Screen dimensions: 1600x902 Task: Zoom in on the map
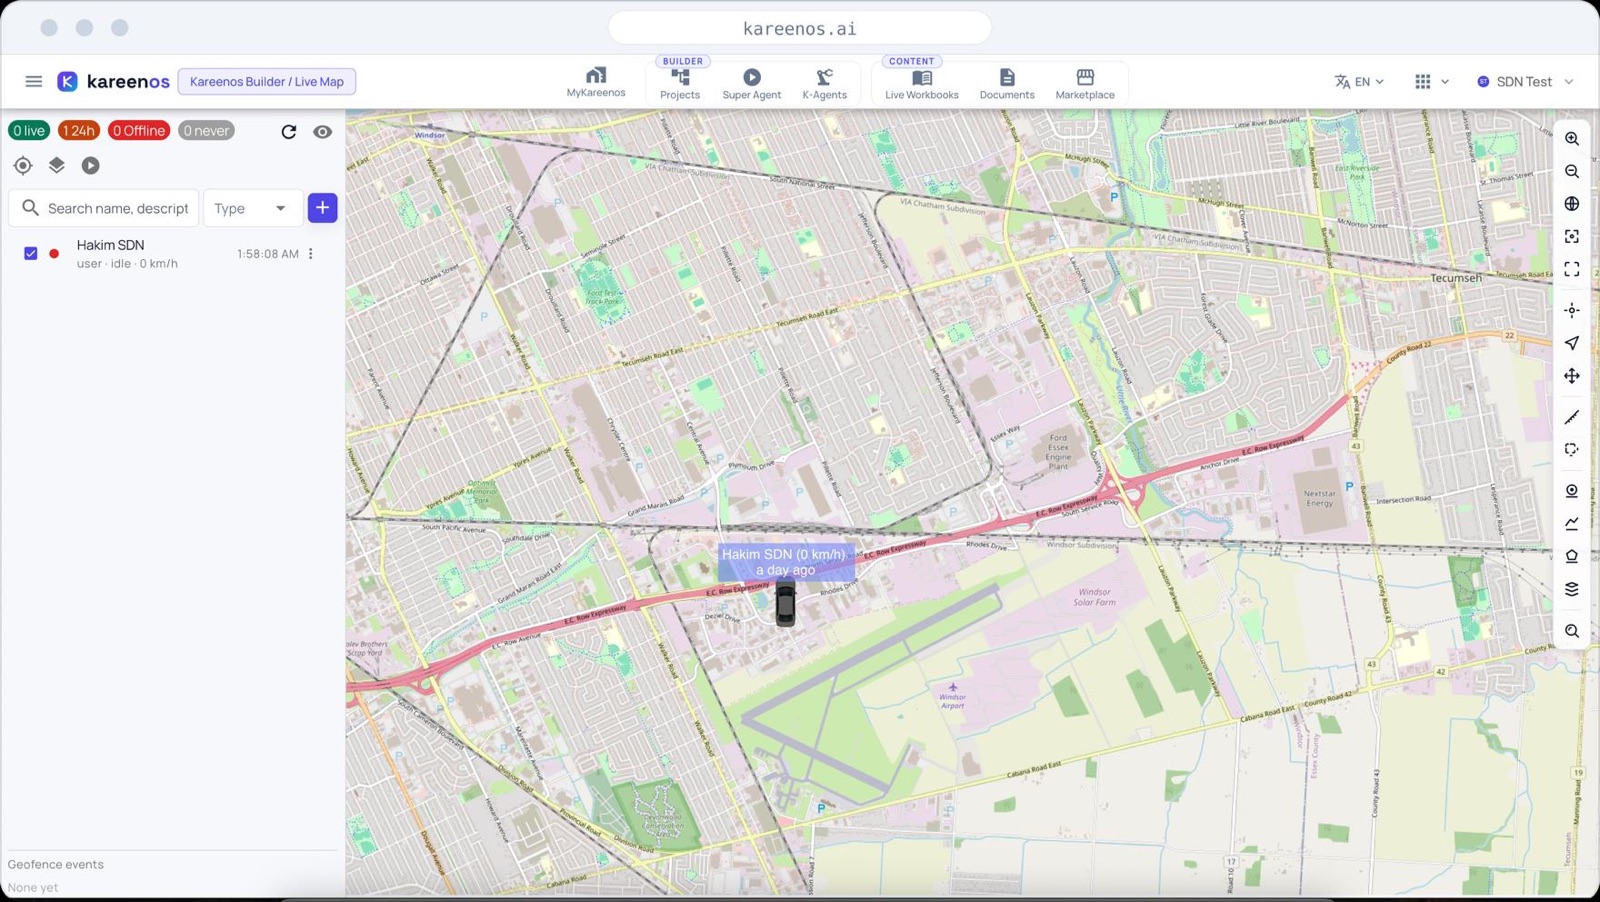1572,139
